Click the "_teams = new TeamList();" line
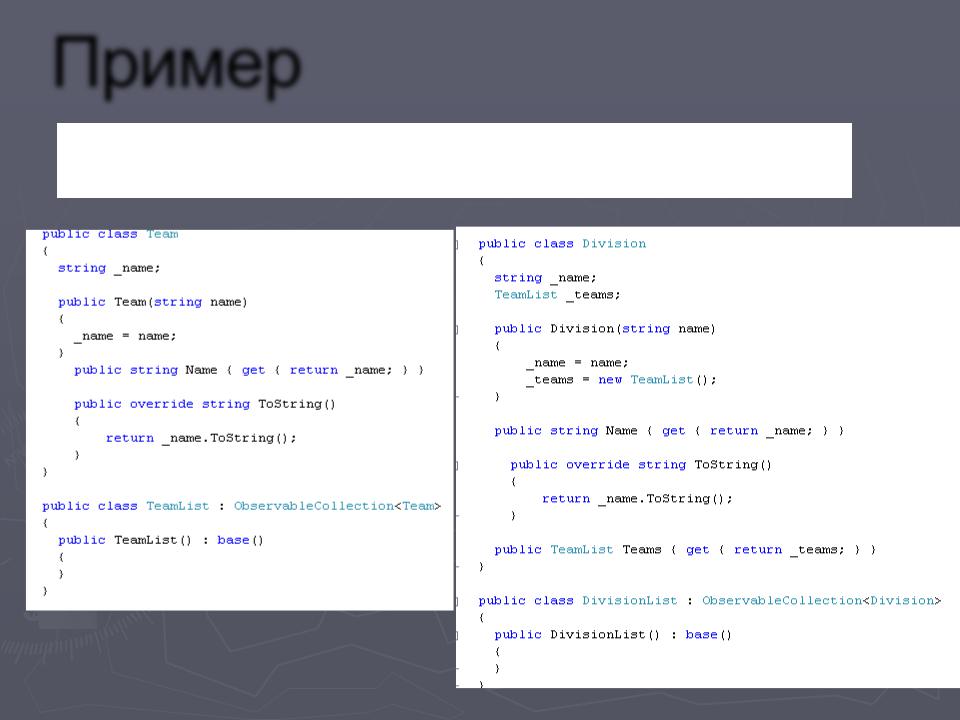Screen dimensions: 960x720 coord(621,380)
